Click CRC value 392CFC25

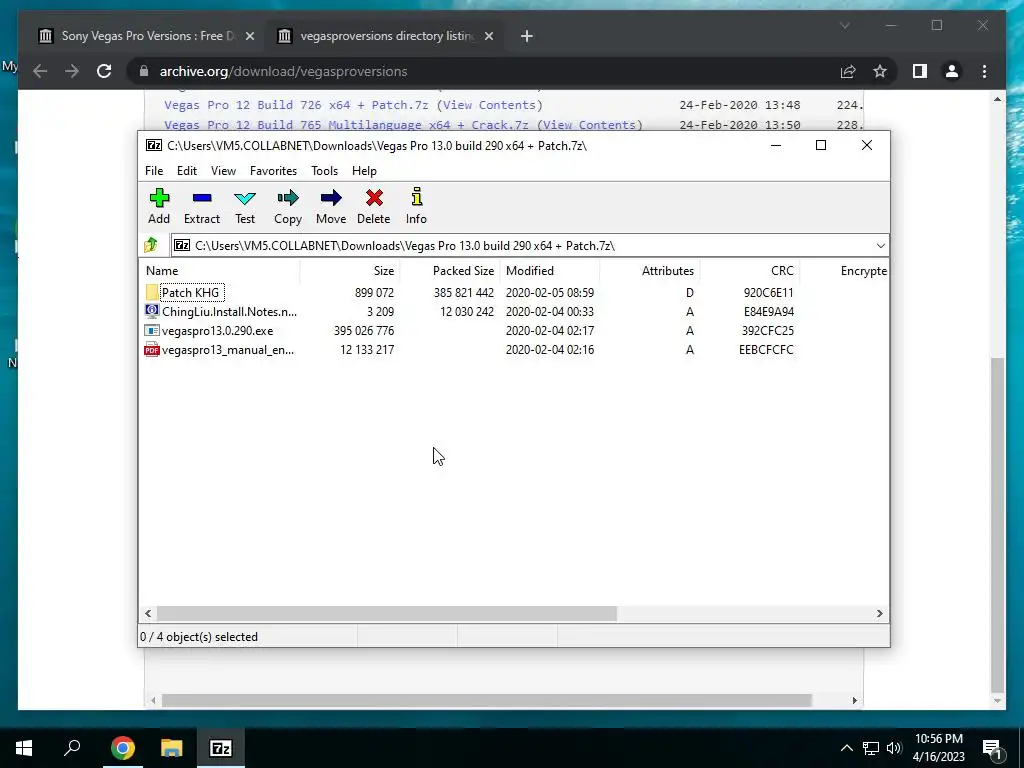(x=767, y=330)
